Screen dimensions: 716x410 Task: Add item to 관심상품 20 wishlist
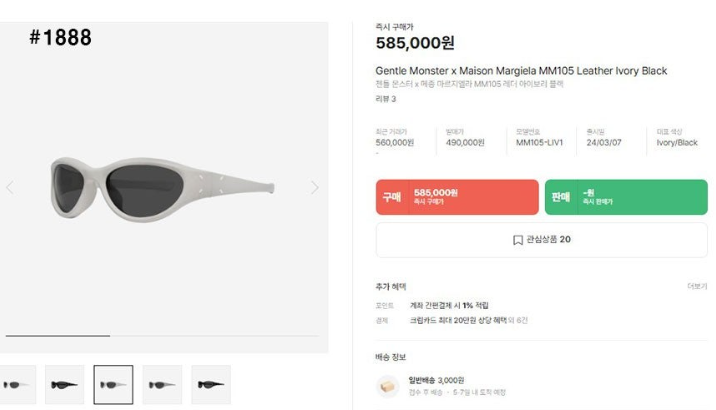[x=542, y=240]
